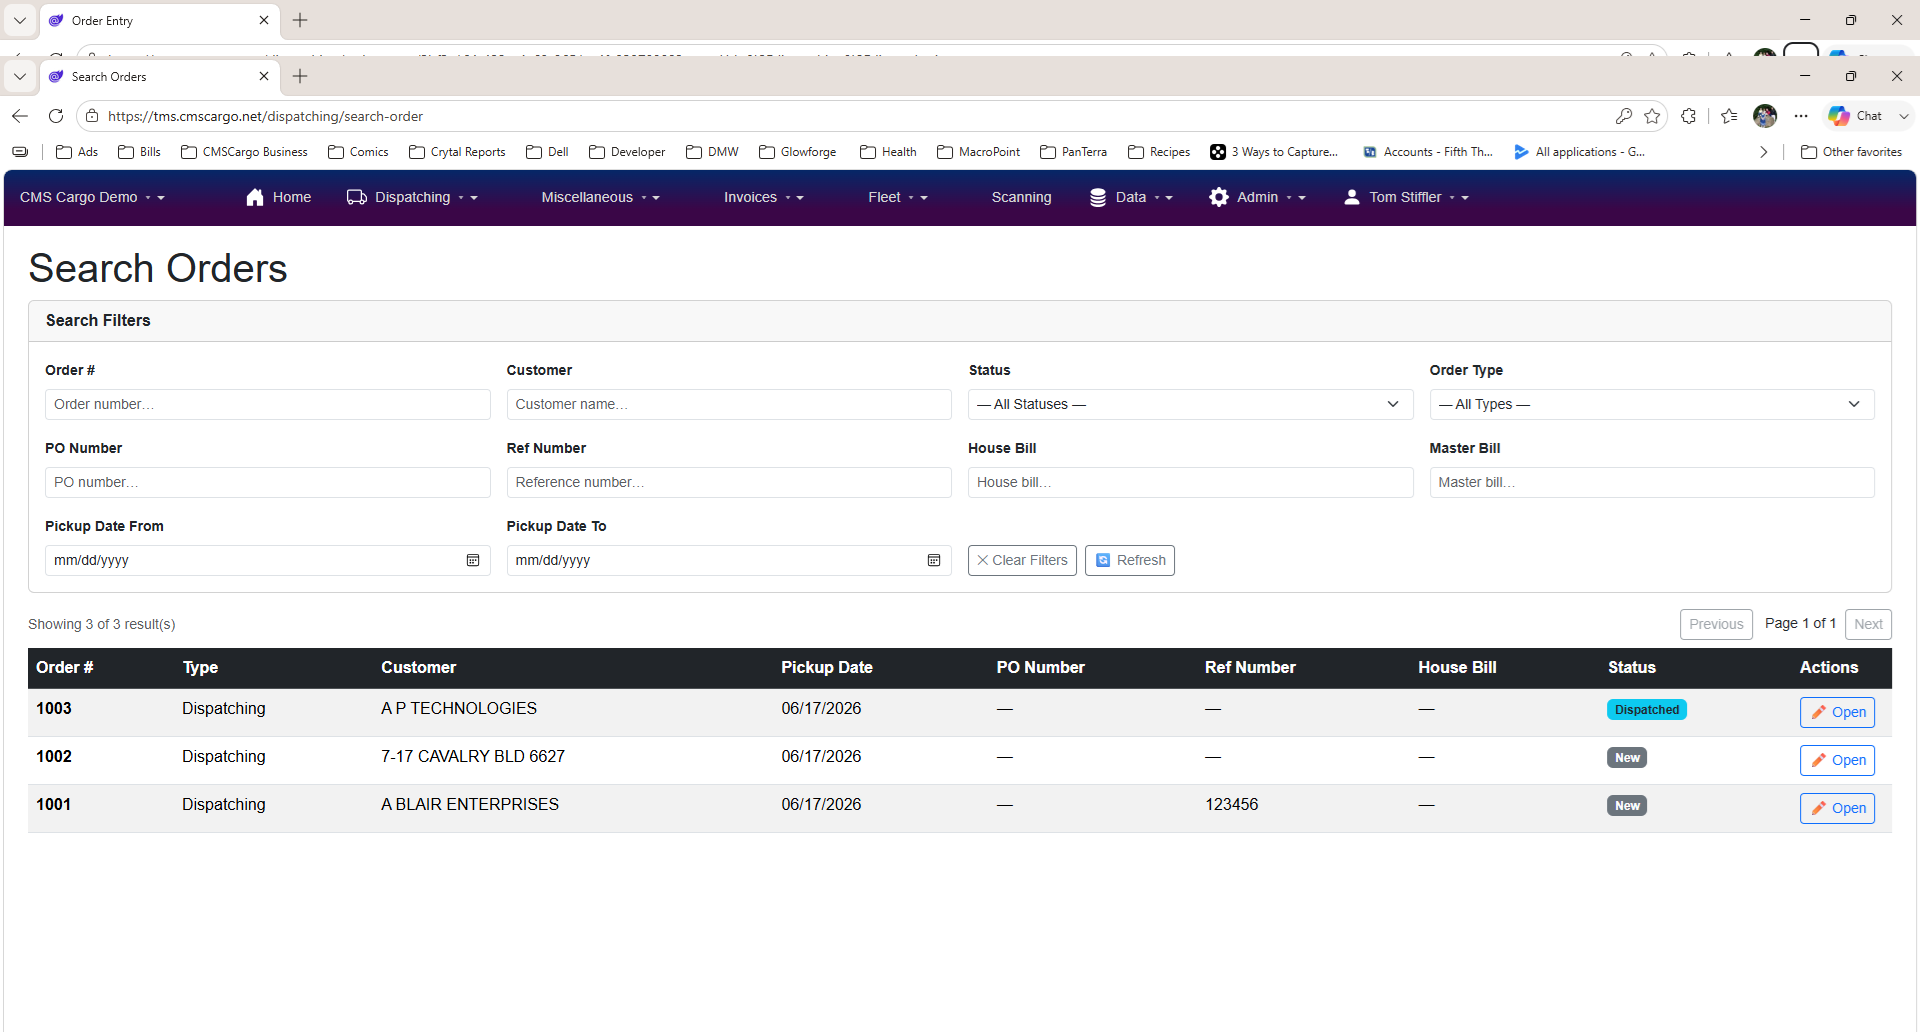This screenshot has width=1920, height=1032.
Task: Expand the Status all statuses dropdown
Action: click(x=1190, y=404)
